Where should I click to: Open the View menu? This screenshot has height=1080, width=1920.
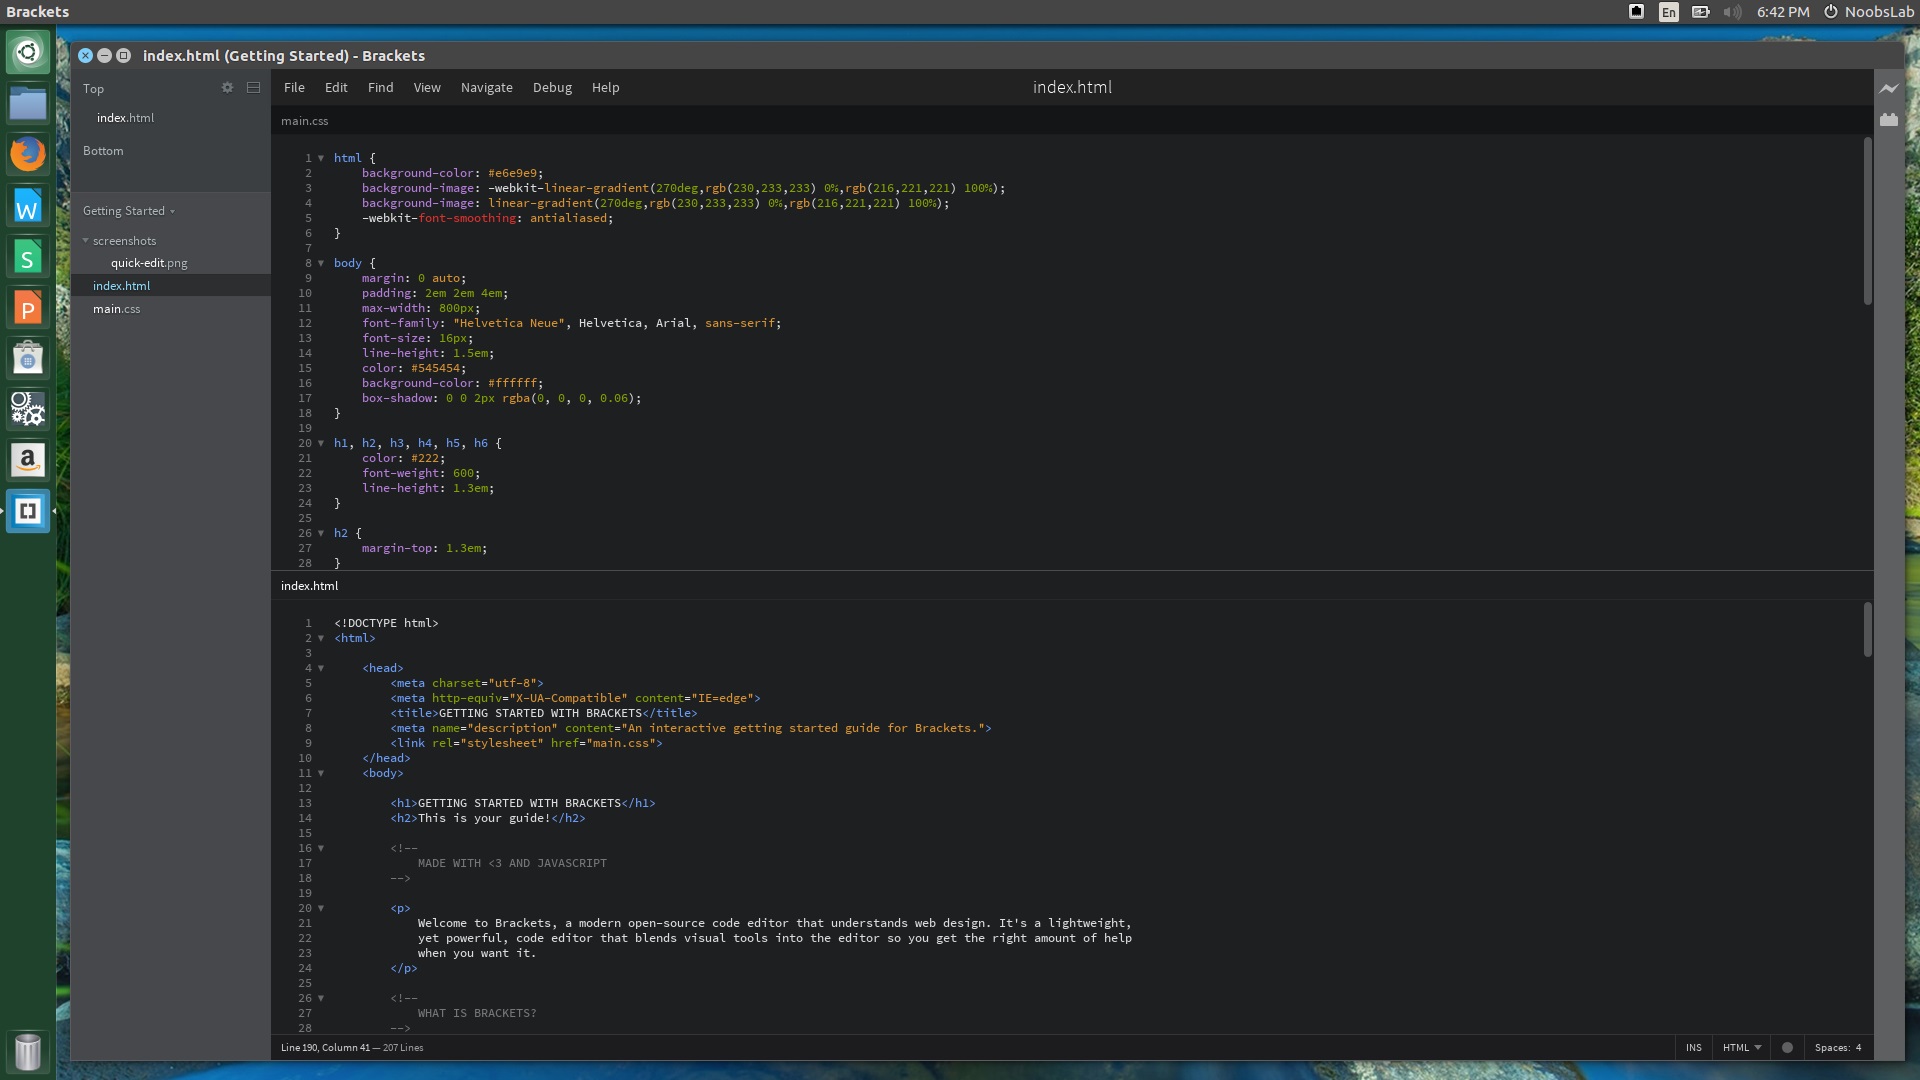coord(427,88)
